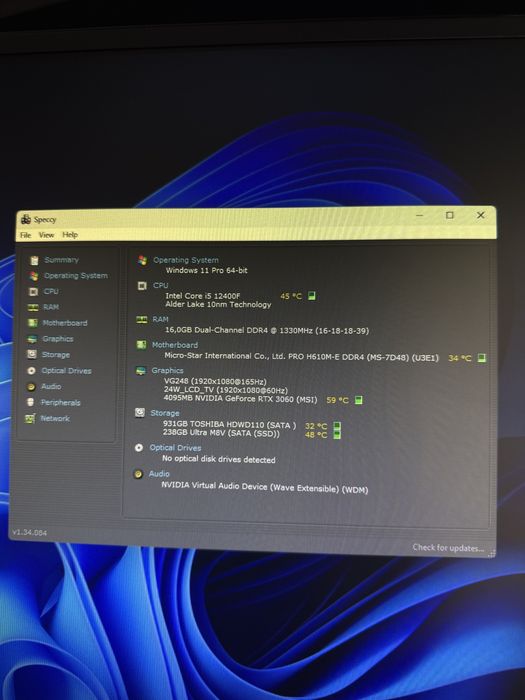This screenshot has width=525, height=700.
Task: Click the VG248 (1920x1080@165Hz) line
Action: coord(215,382)
